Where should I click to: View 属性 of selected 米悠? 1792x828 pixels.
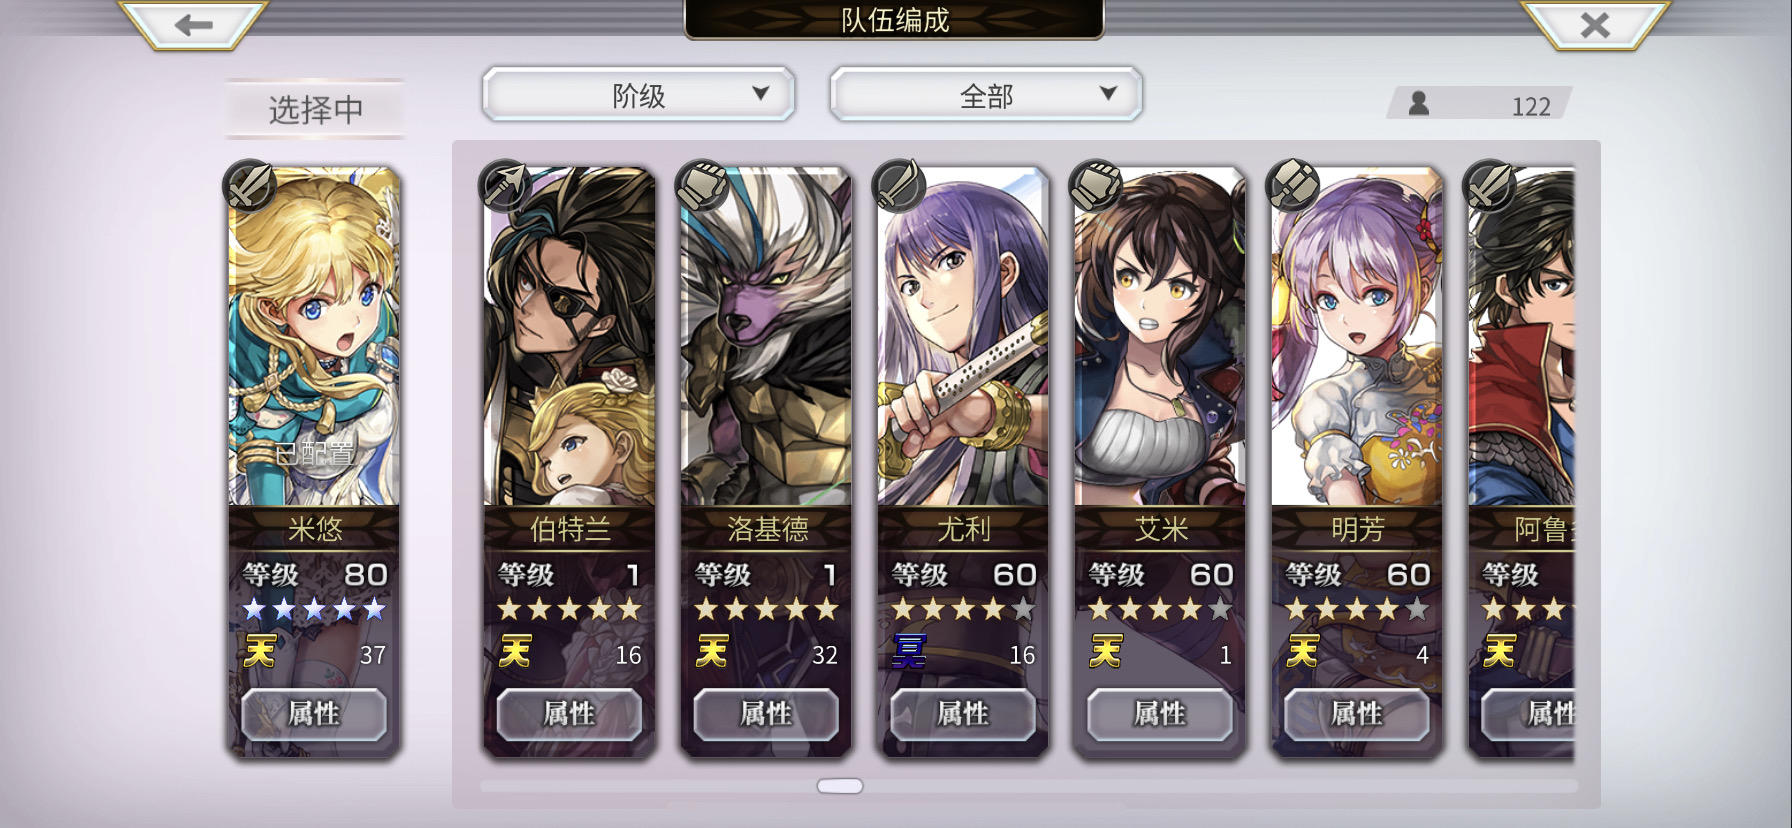(x=314, y=714)
